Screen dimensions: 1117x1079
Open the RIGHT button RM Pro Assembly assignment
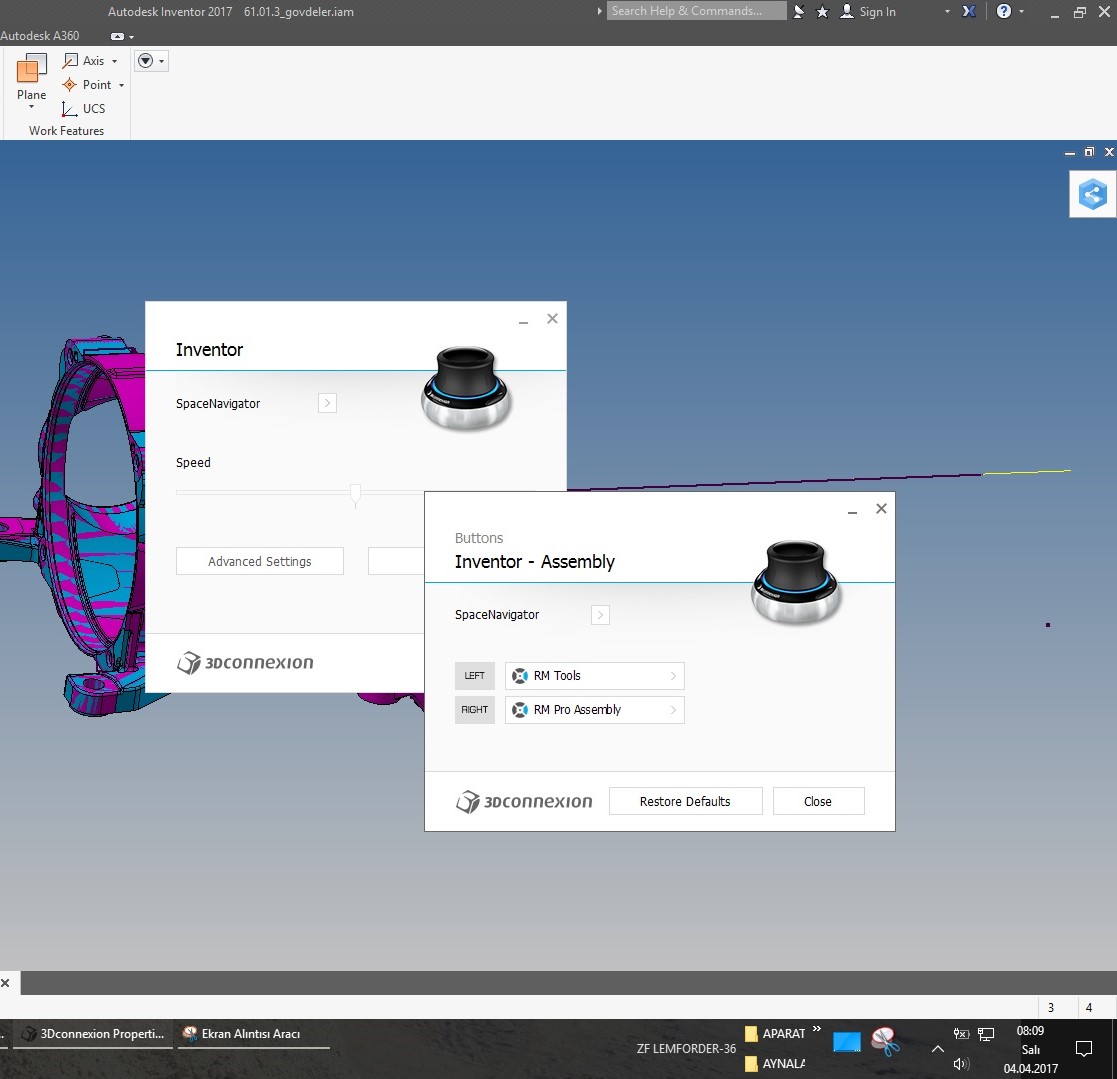[595, 710]
